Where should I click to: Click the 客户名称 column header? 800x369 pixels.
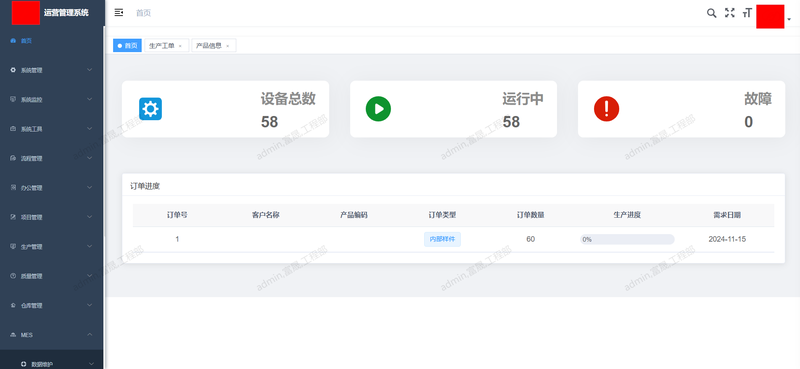tap(265, 215)
